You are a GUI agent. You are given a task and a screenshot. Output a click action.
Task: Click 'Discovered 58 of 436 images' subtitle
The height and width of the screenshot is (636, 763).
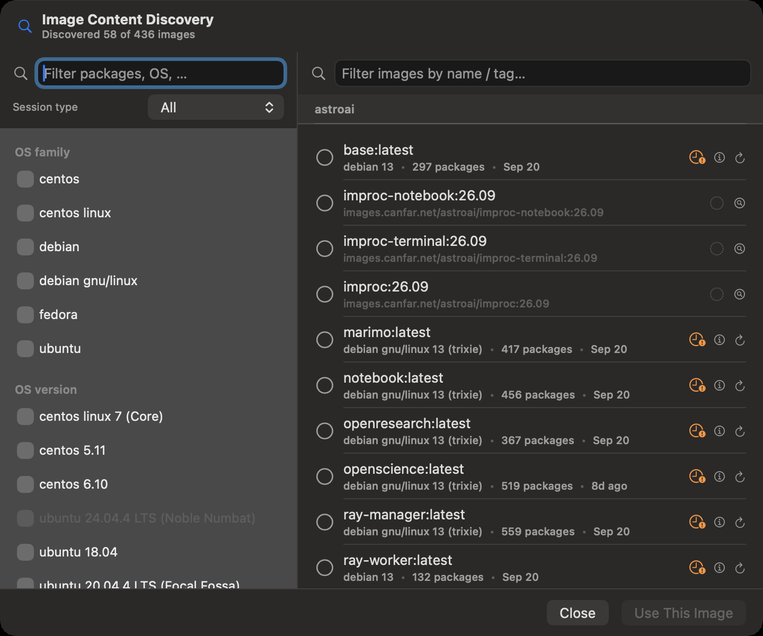tap(118, 35)
